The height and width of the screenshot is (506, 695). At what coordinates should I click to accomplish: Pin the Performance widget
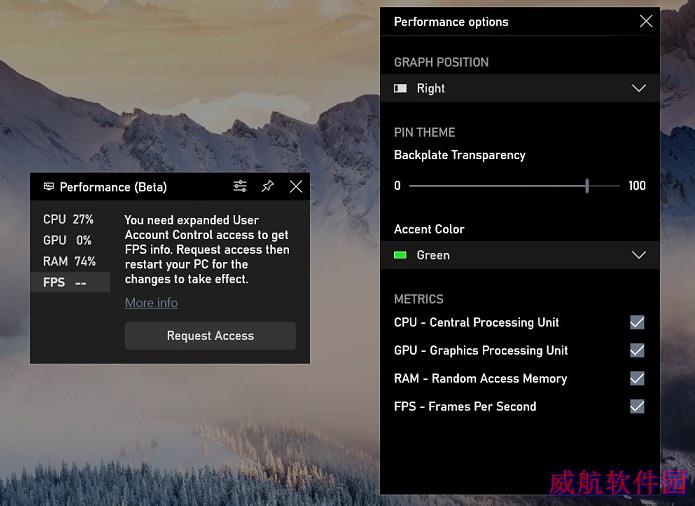tap(268, 186)
